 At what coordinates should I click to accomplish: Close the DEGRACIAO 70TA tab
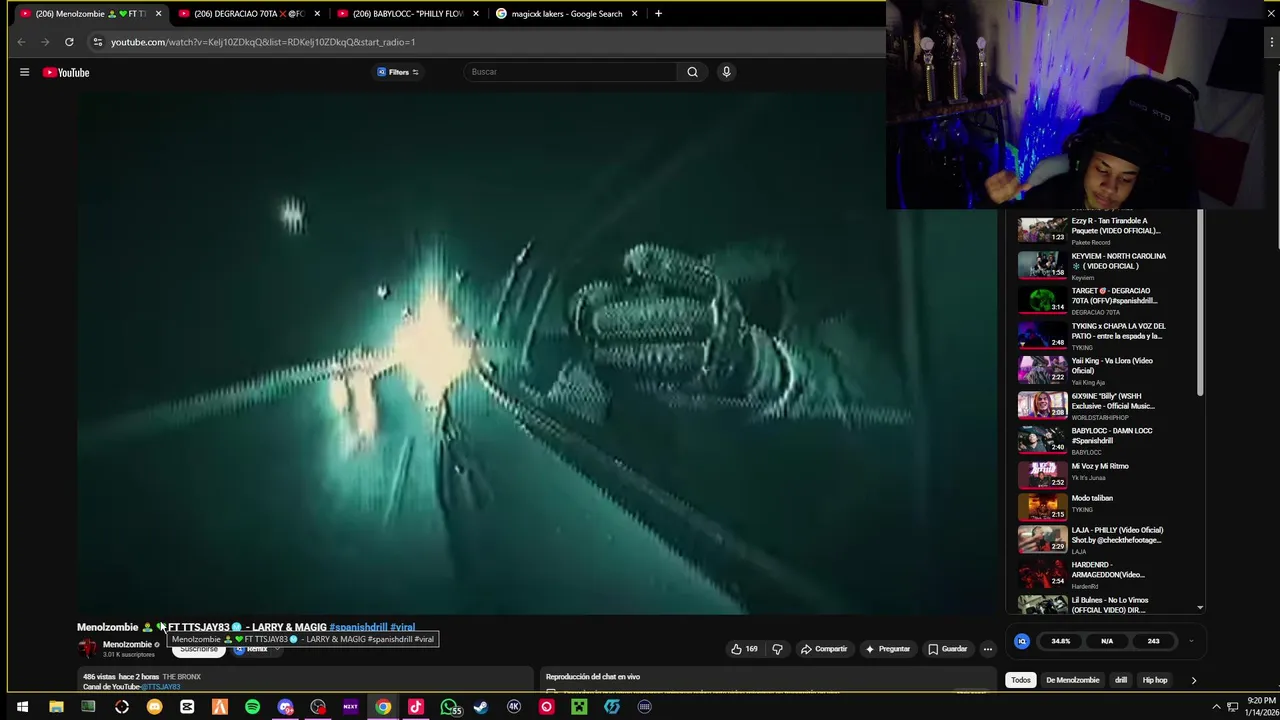coord(317,14)
